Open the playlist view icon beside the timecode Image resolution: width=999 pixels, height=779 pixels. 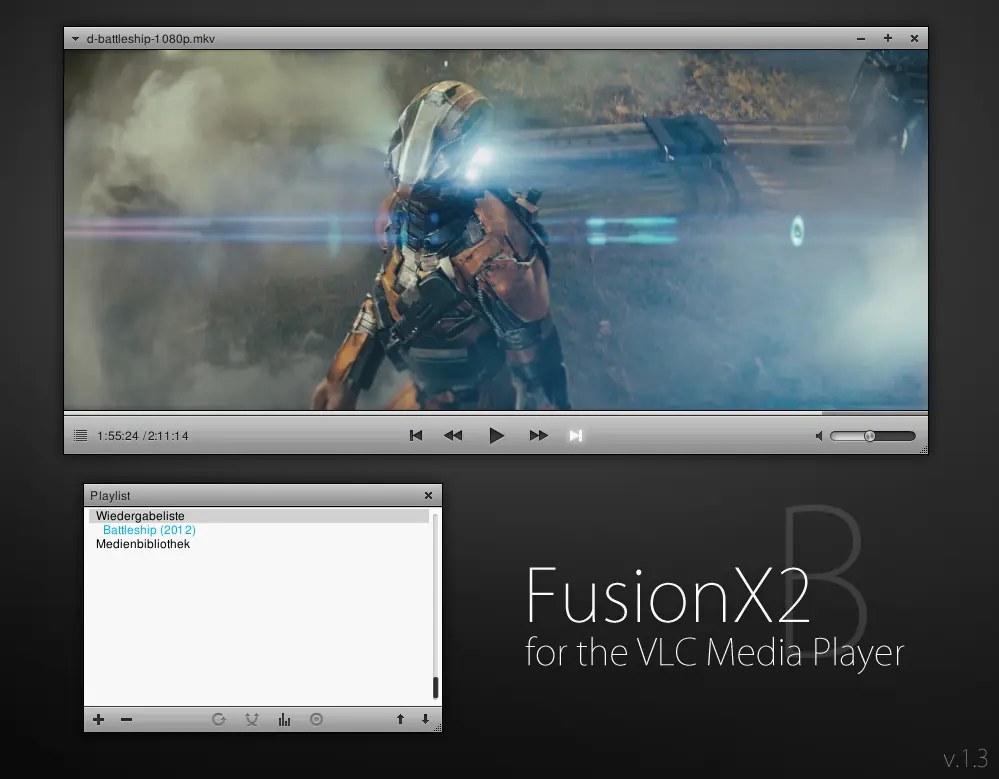[79, 435]
